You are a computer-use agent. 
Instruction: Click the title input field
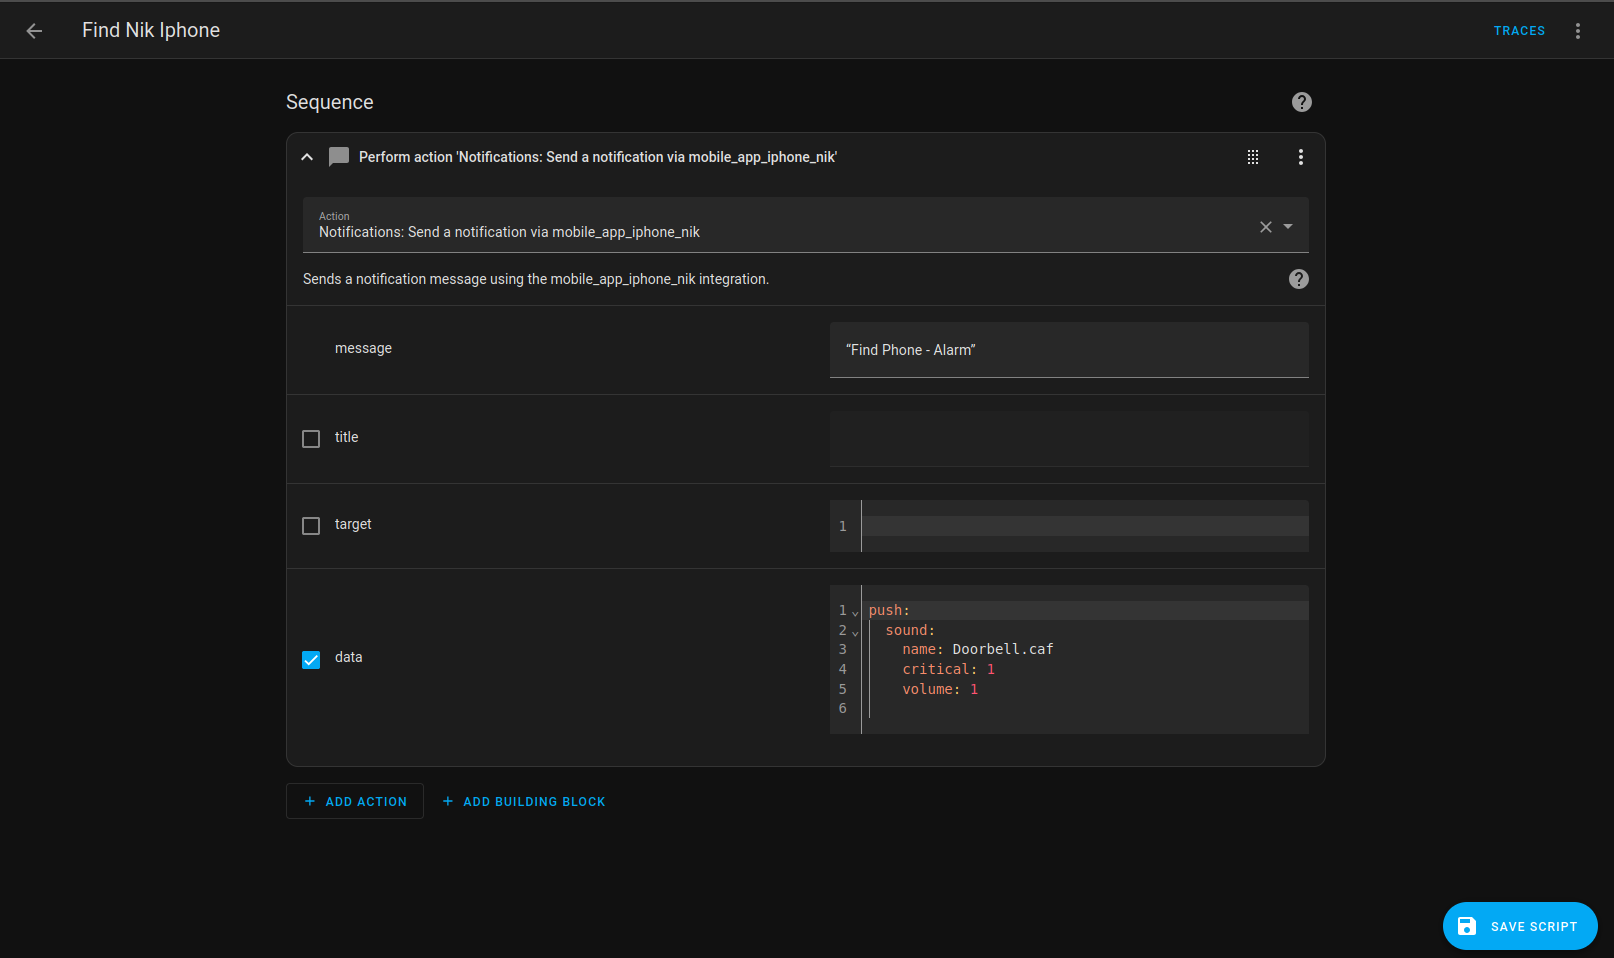pyautogui.click(x=1069, y=439)
